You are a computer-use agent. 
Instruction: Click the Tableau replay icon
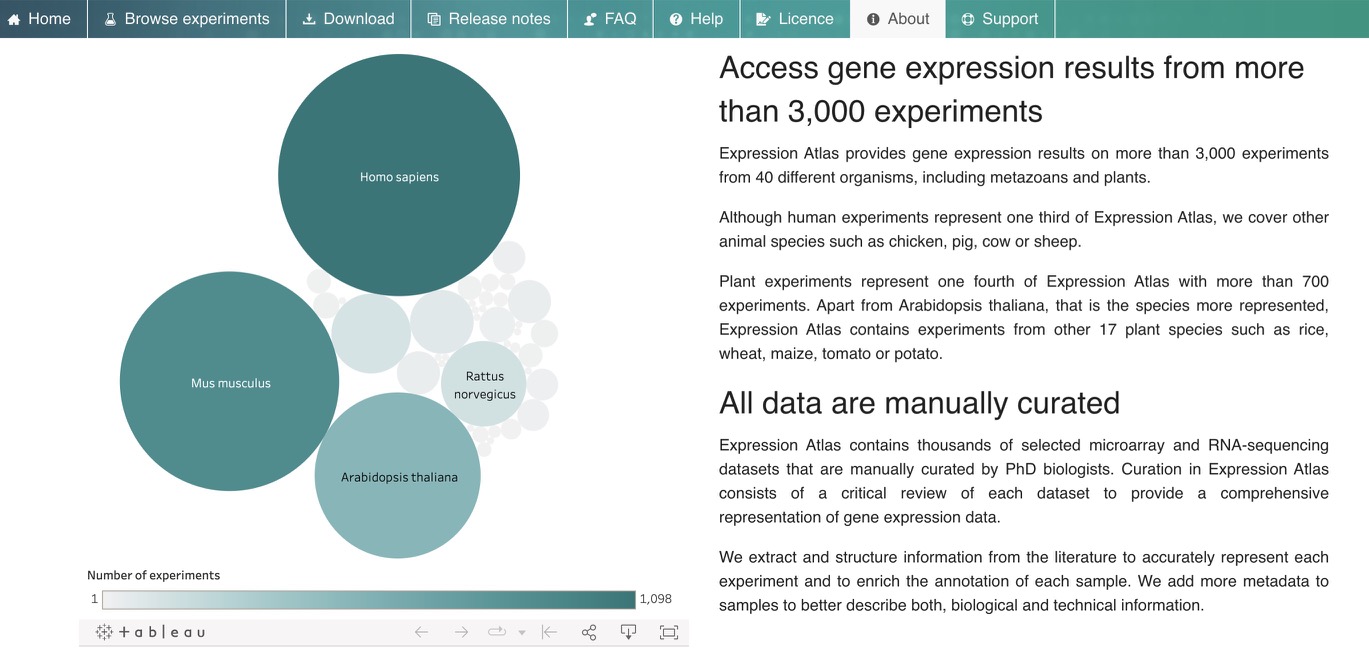(x=497, y=632)
